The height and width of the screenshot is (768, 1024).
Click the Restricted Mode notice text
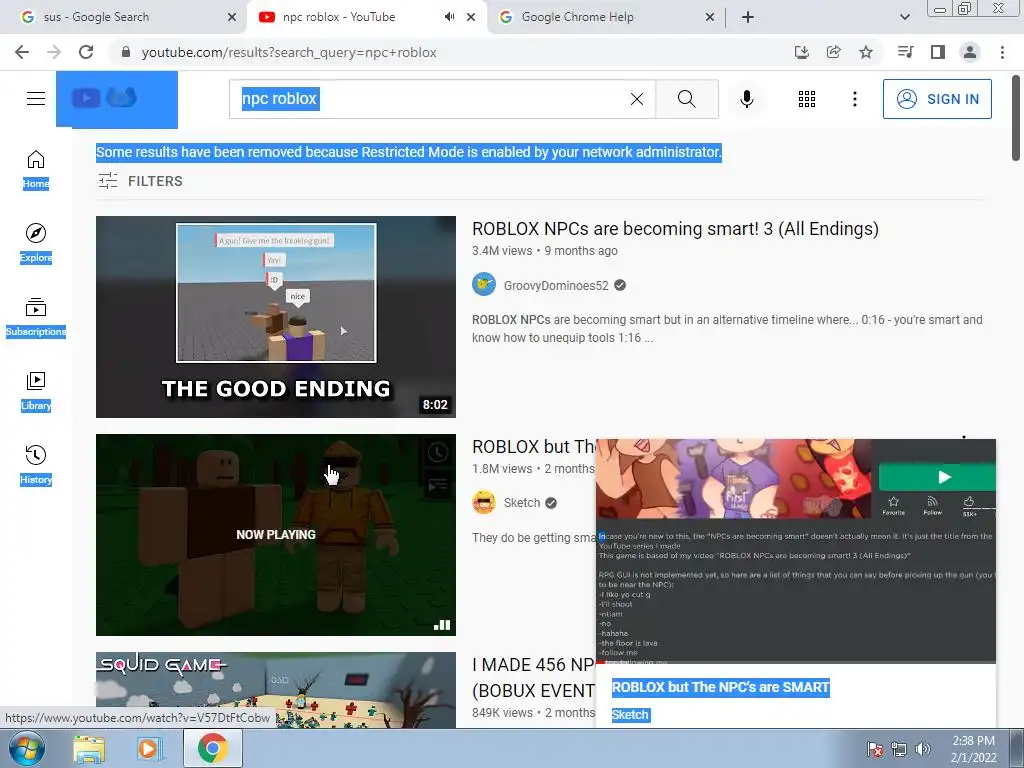(409, 152)
